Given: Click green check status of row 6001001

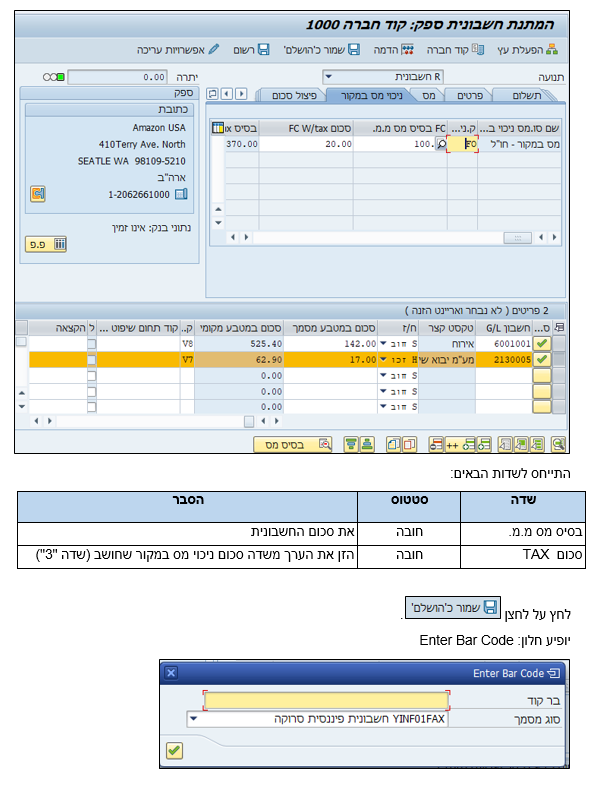Looking at the screenshot, I should [542, 343].
